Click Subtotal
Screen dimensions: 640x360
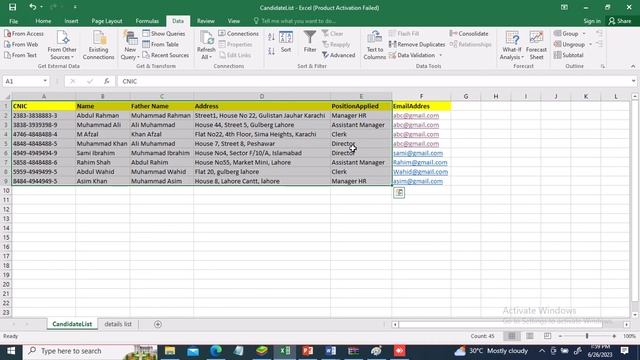click(569, 55)
